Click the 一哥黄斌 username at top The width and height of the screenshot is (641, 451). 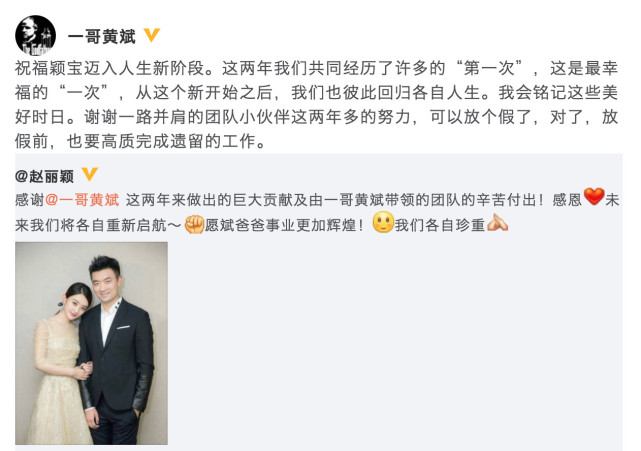click(102, 36)
